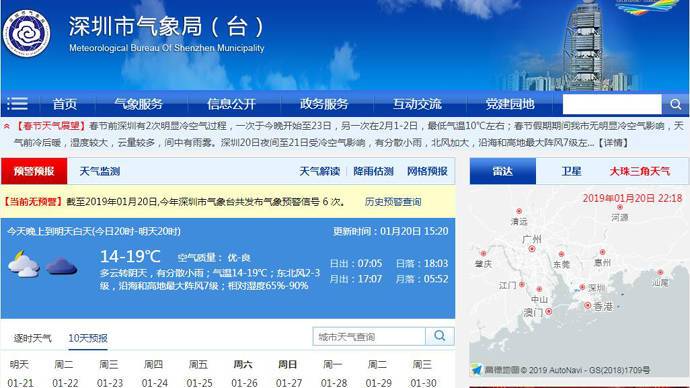Click the 惠州 marker on the map

[602, 252]
